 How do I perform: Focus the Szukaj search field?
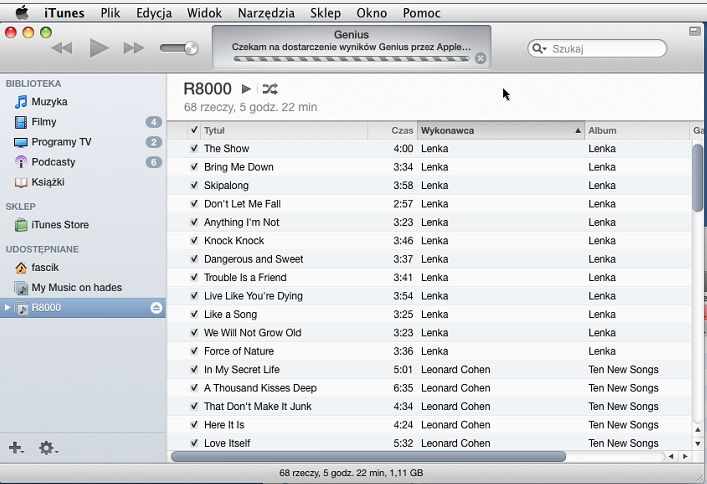(597, 48)
